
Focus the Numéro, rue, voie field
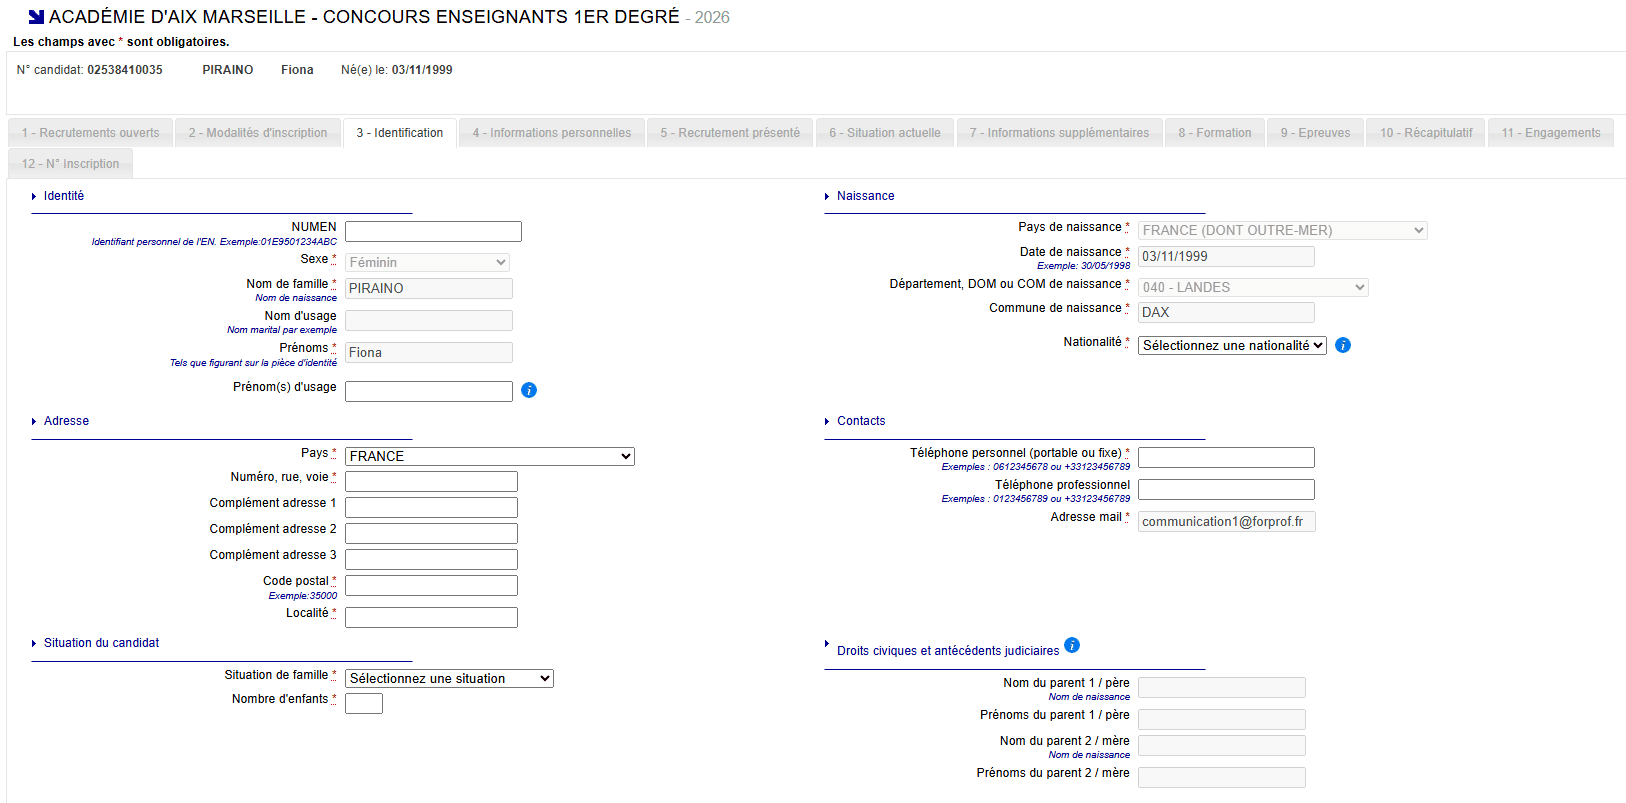(x=431, y=481)
